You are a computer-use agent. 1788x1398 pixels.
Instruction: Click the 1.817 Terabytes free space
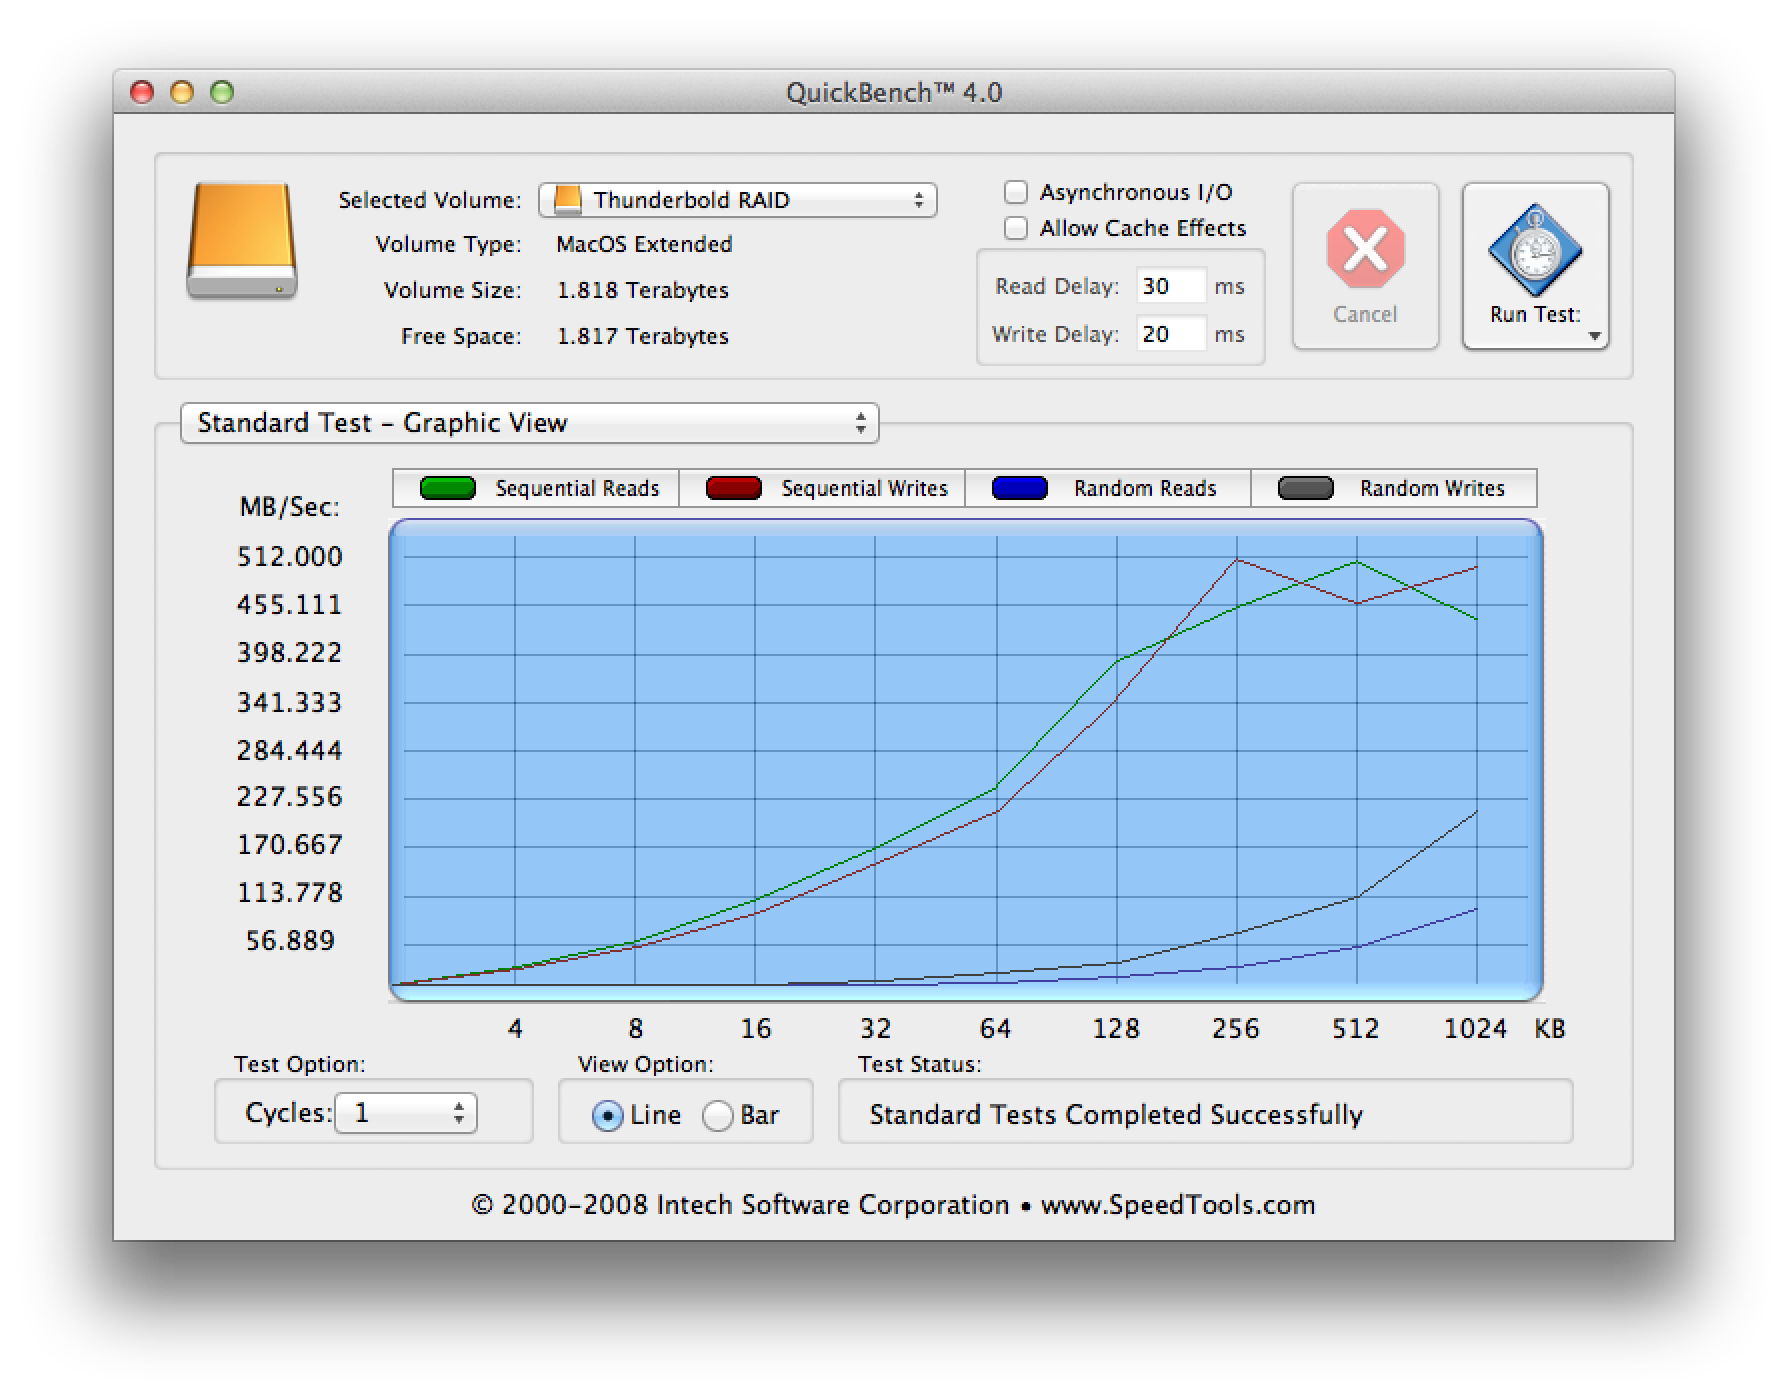tap(643, 336)
